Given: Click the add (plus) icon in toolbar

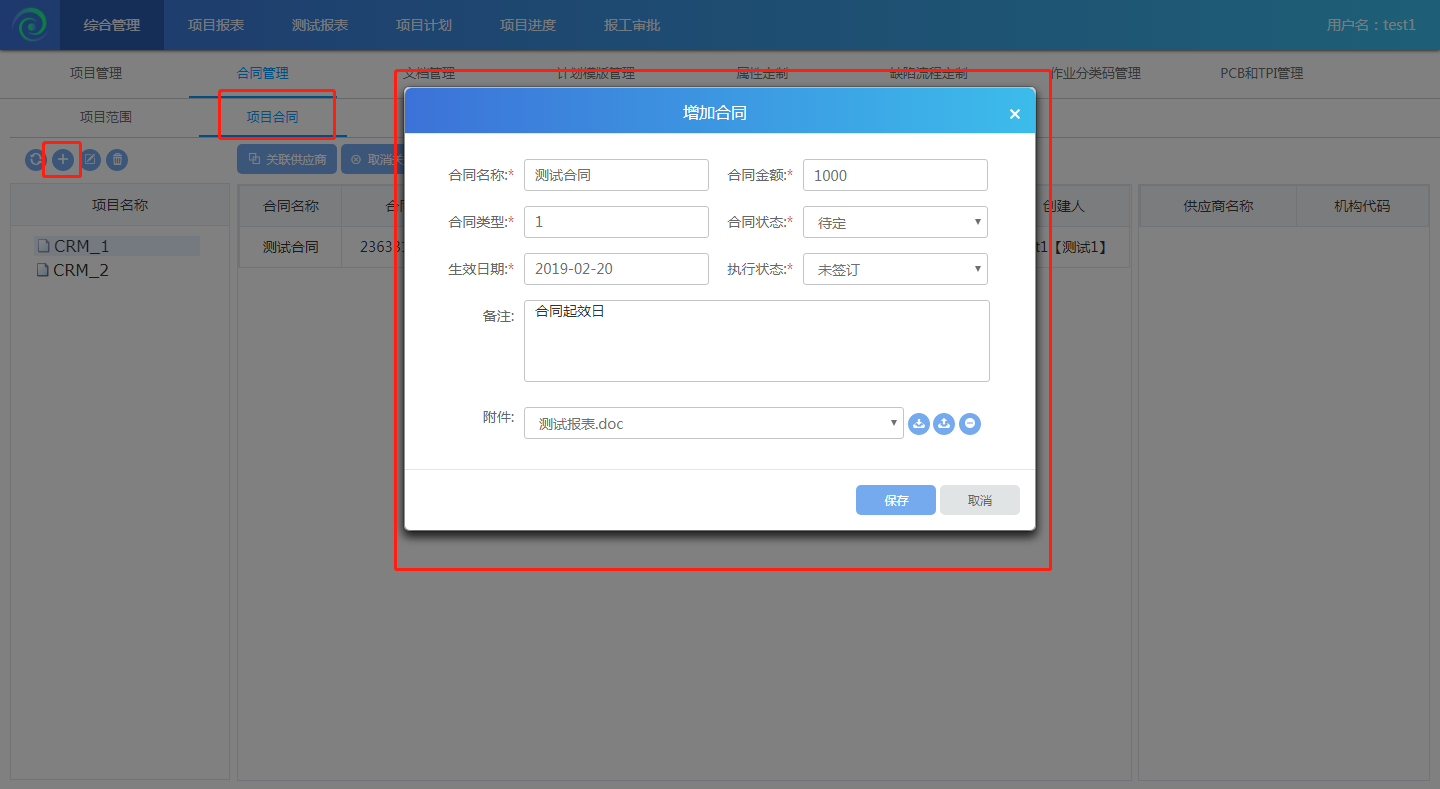Looking at the screenshot, I should click(63, 159).
